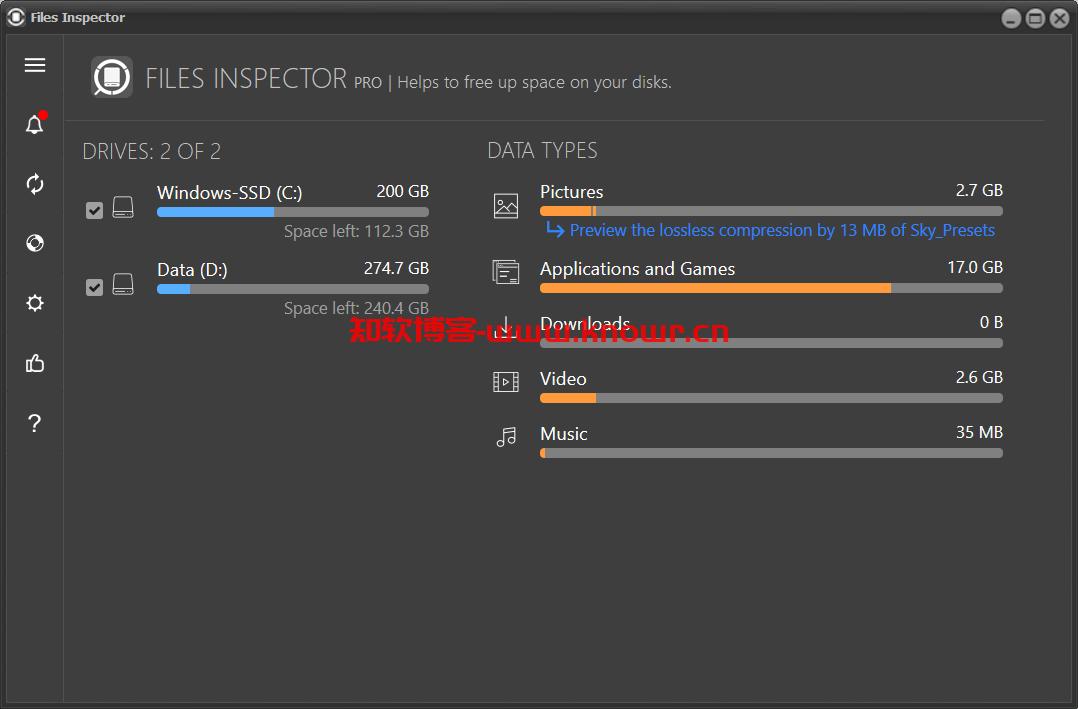1078x709 pixels.
Task: Click Space left: 240.4 GB text
Action: 356,308
